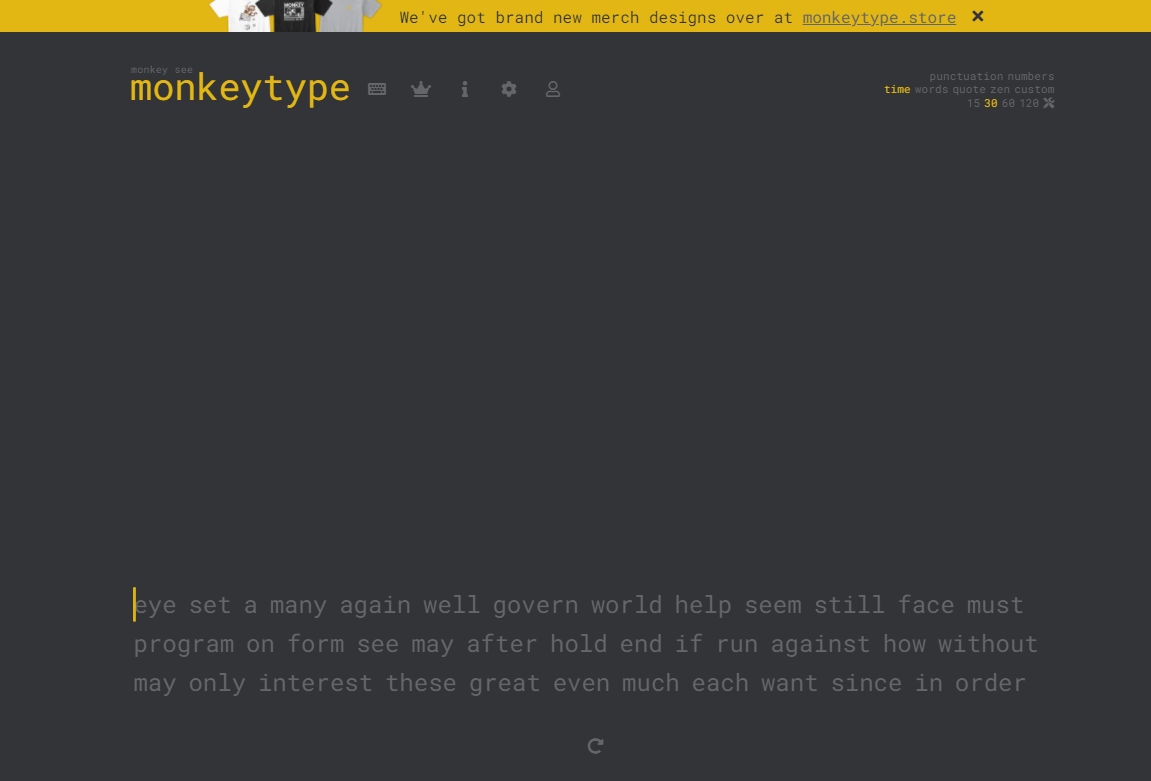The height and width of the screenshot is (781, 1151).
Task: Set test duration to 60 seconds
Action: [x=1008, y=103]
